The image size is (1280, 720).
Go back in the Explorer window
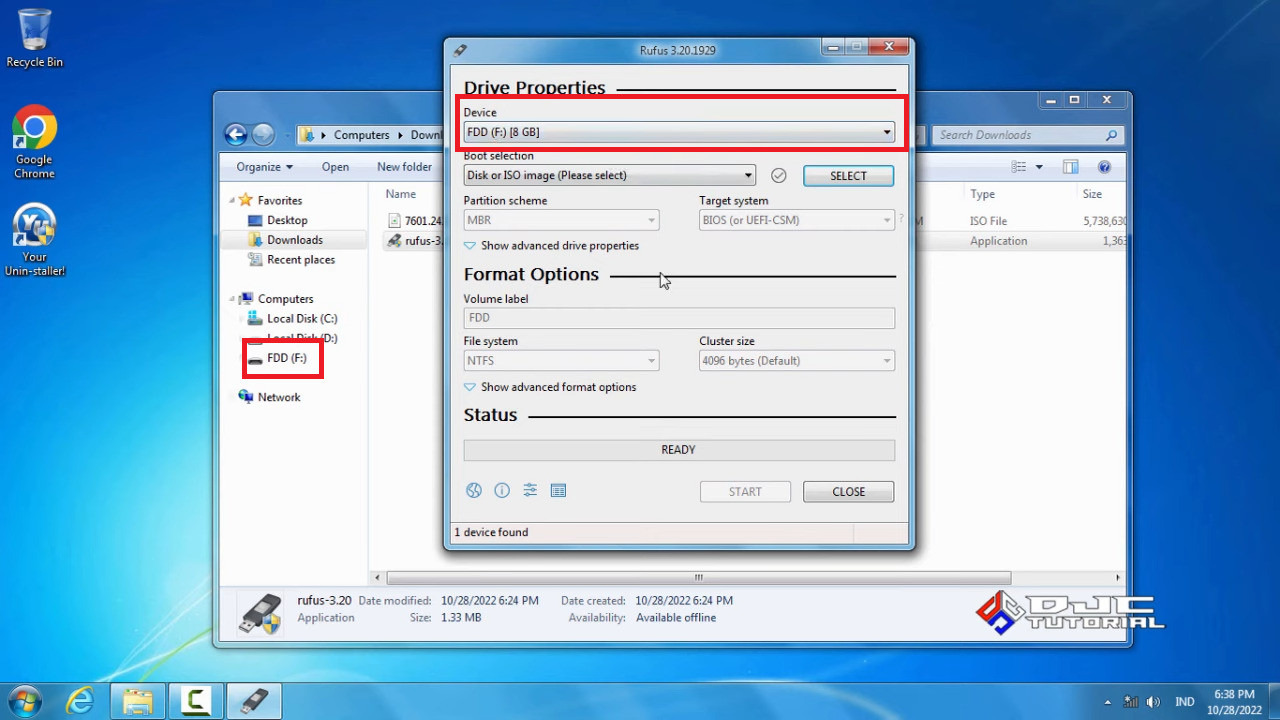[236, 135]
